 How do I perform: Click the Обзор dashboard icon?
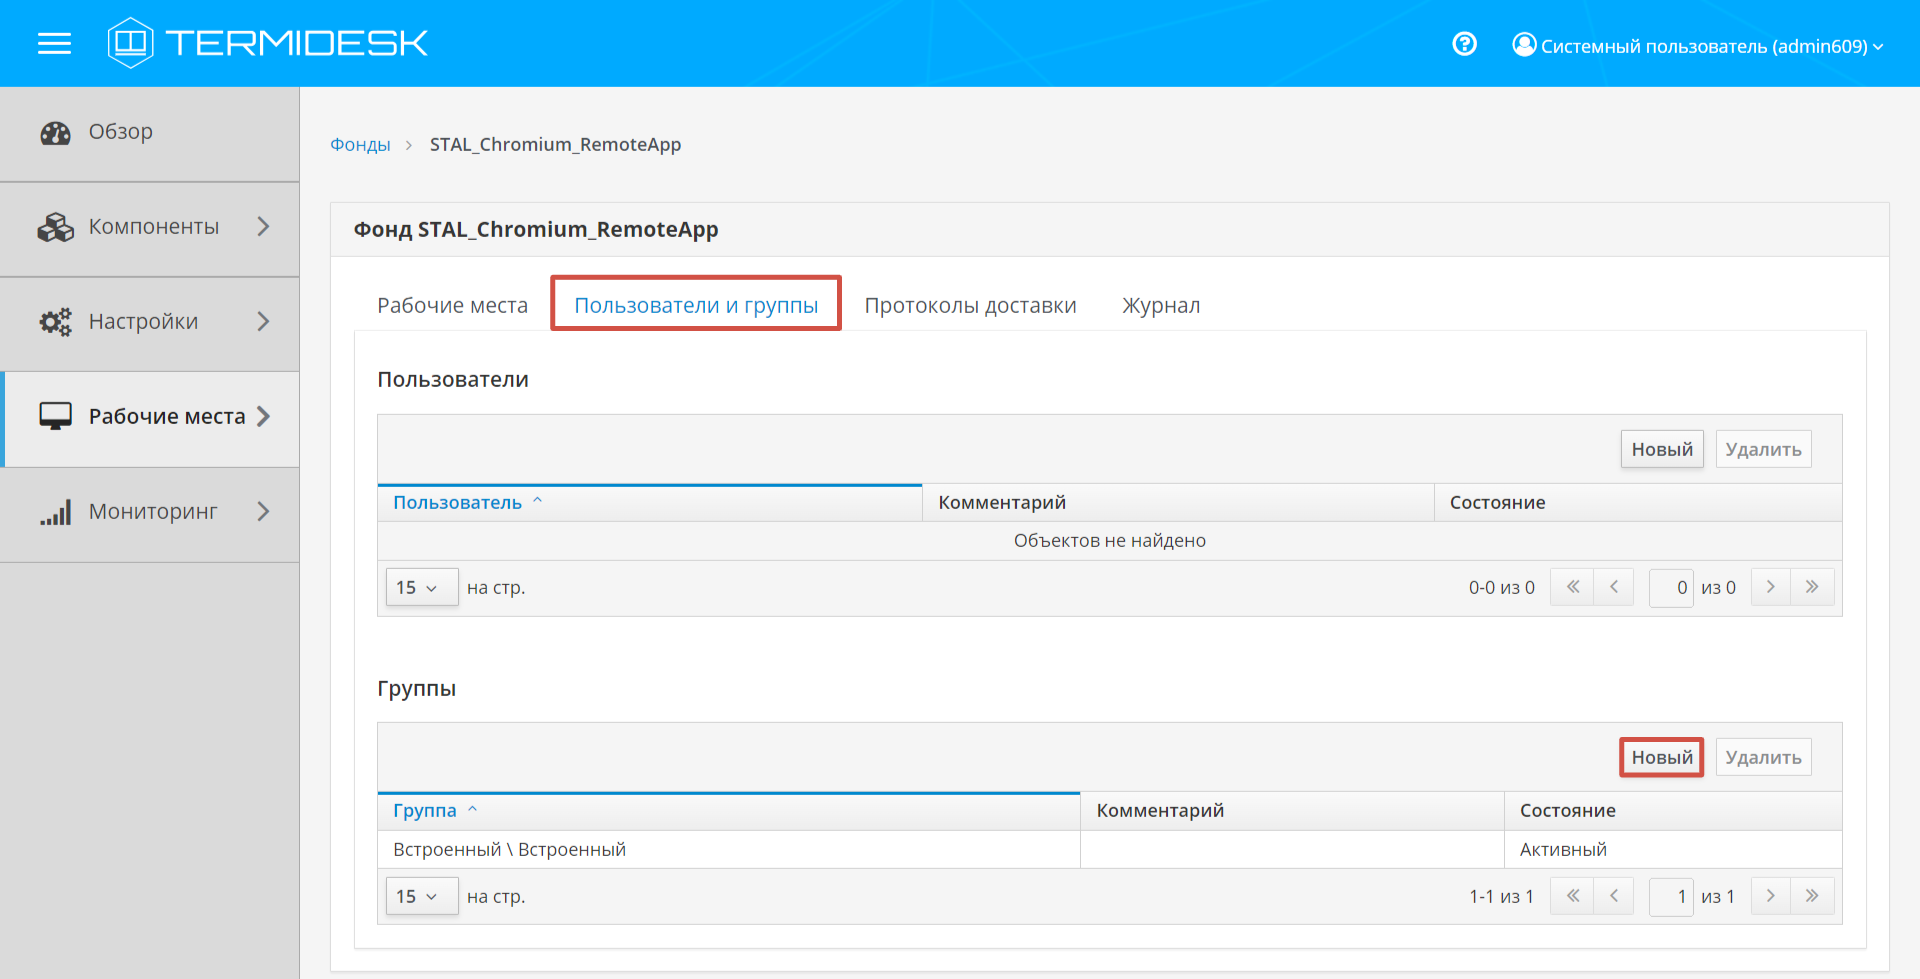point(55,133)
